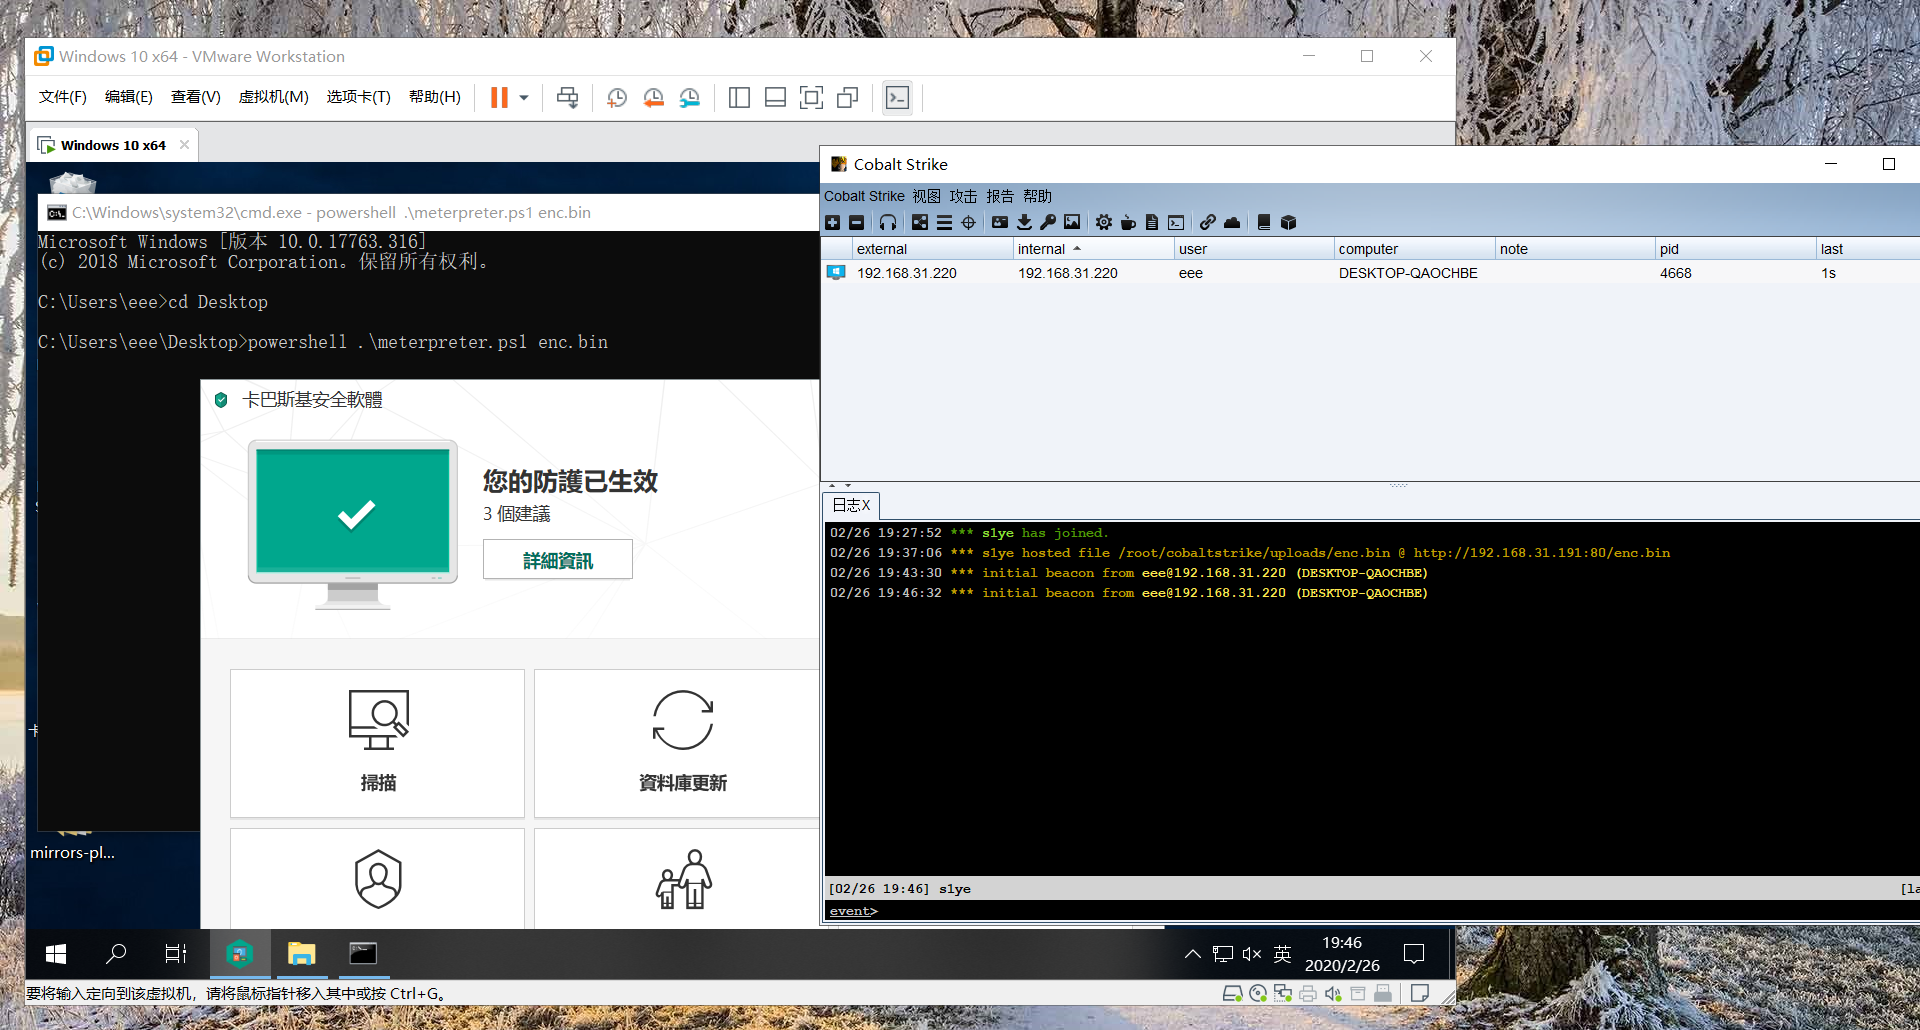Enter VMware full screen mode icon
This screenshot has height=1030, width=1920.
(811, 97)
